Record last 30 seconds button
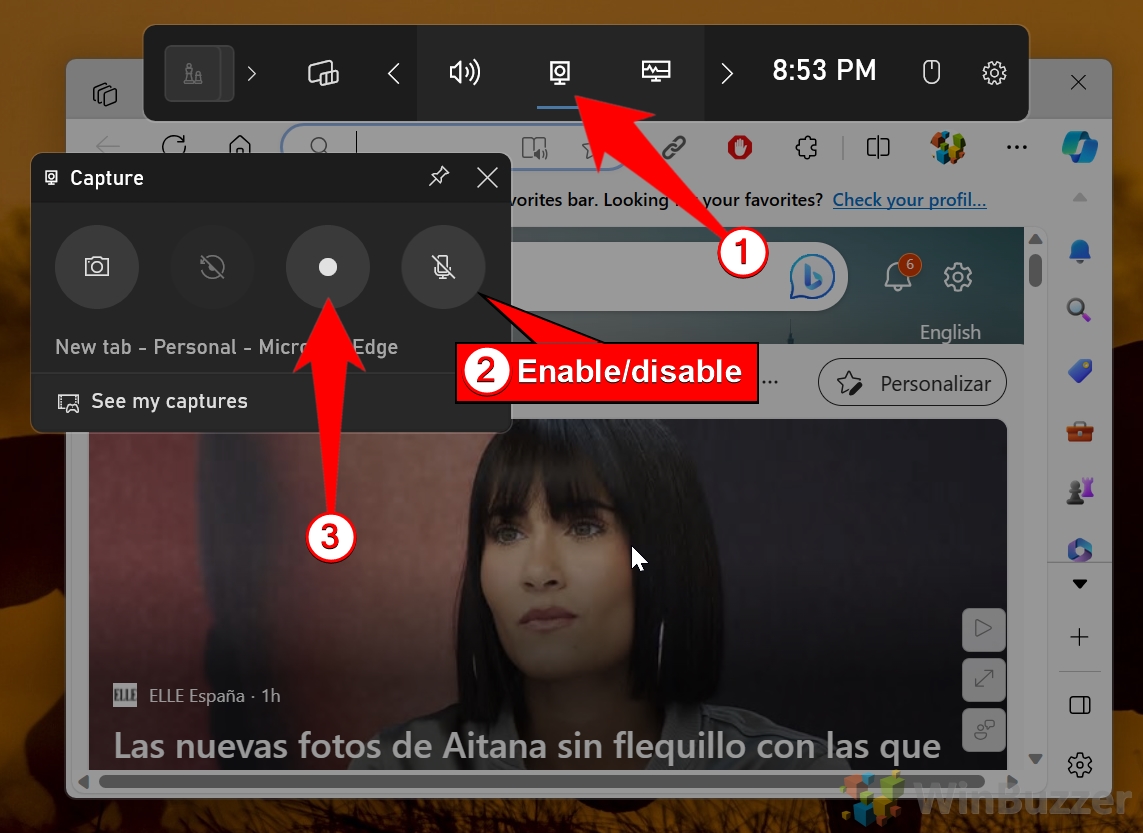The width and height of the screenshot is (1143, 833). (x=212, y=267)
